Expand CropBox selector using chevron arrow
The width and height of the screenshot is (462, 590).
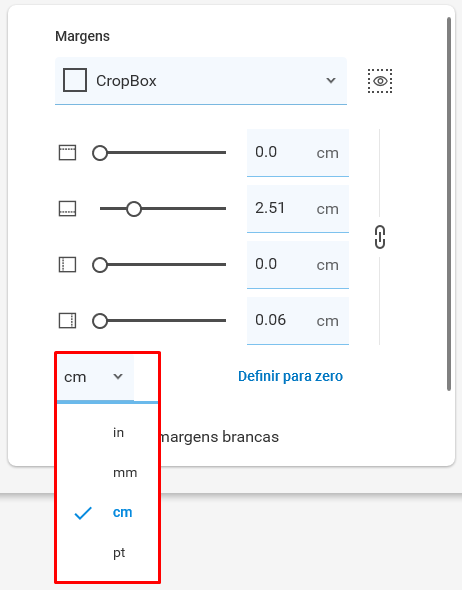331,81
